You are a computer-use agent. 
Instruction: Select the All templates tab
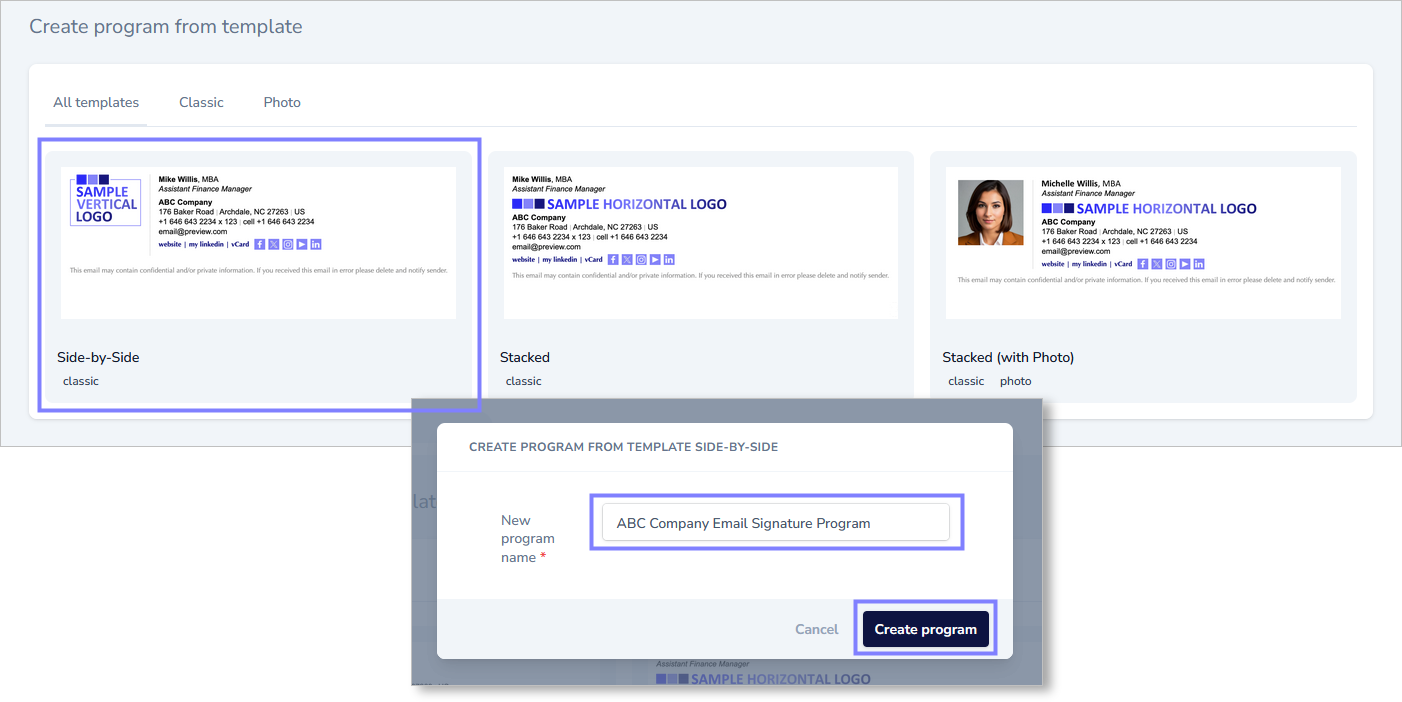click(96, 102)
